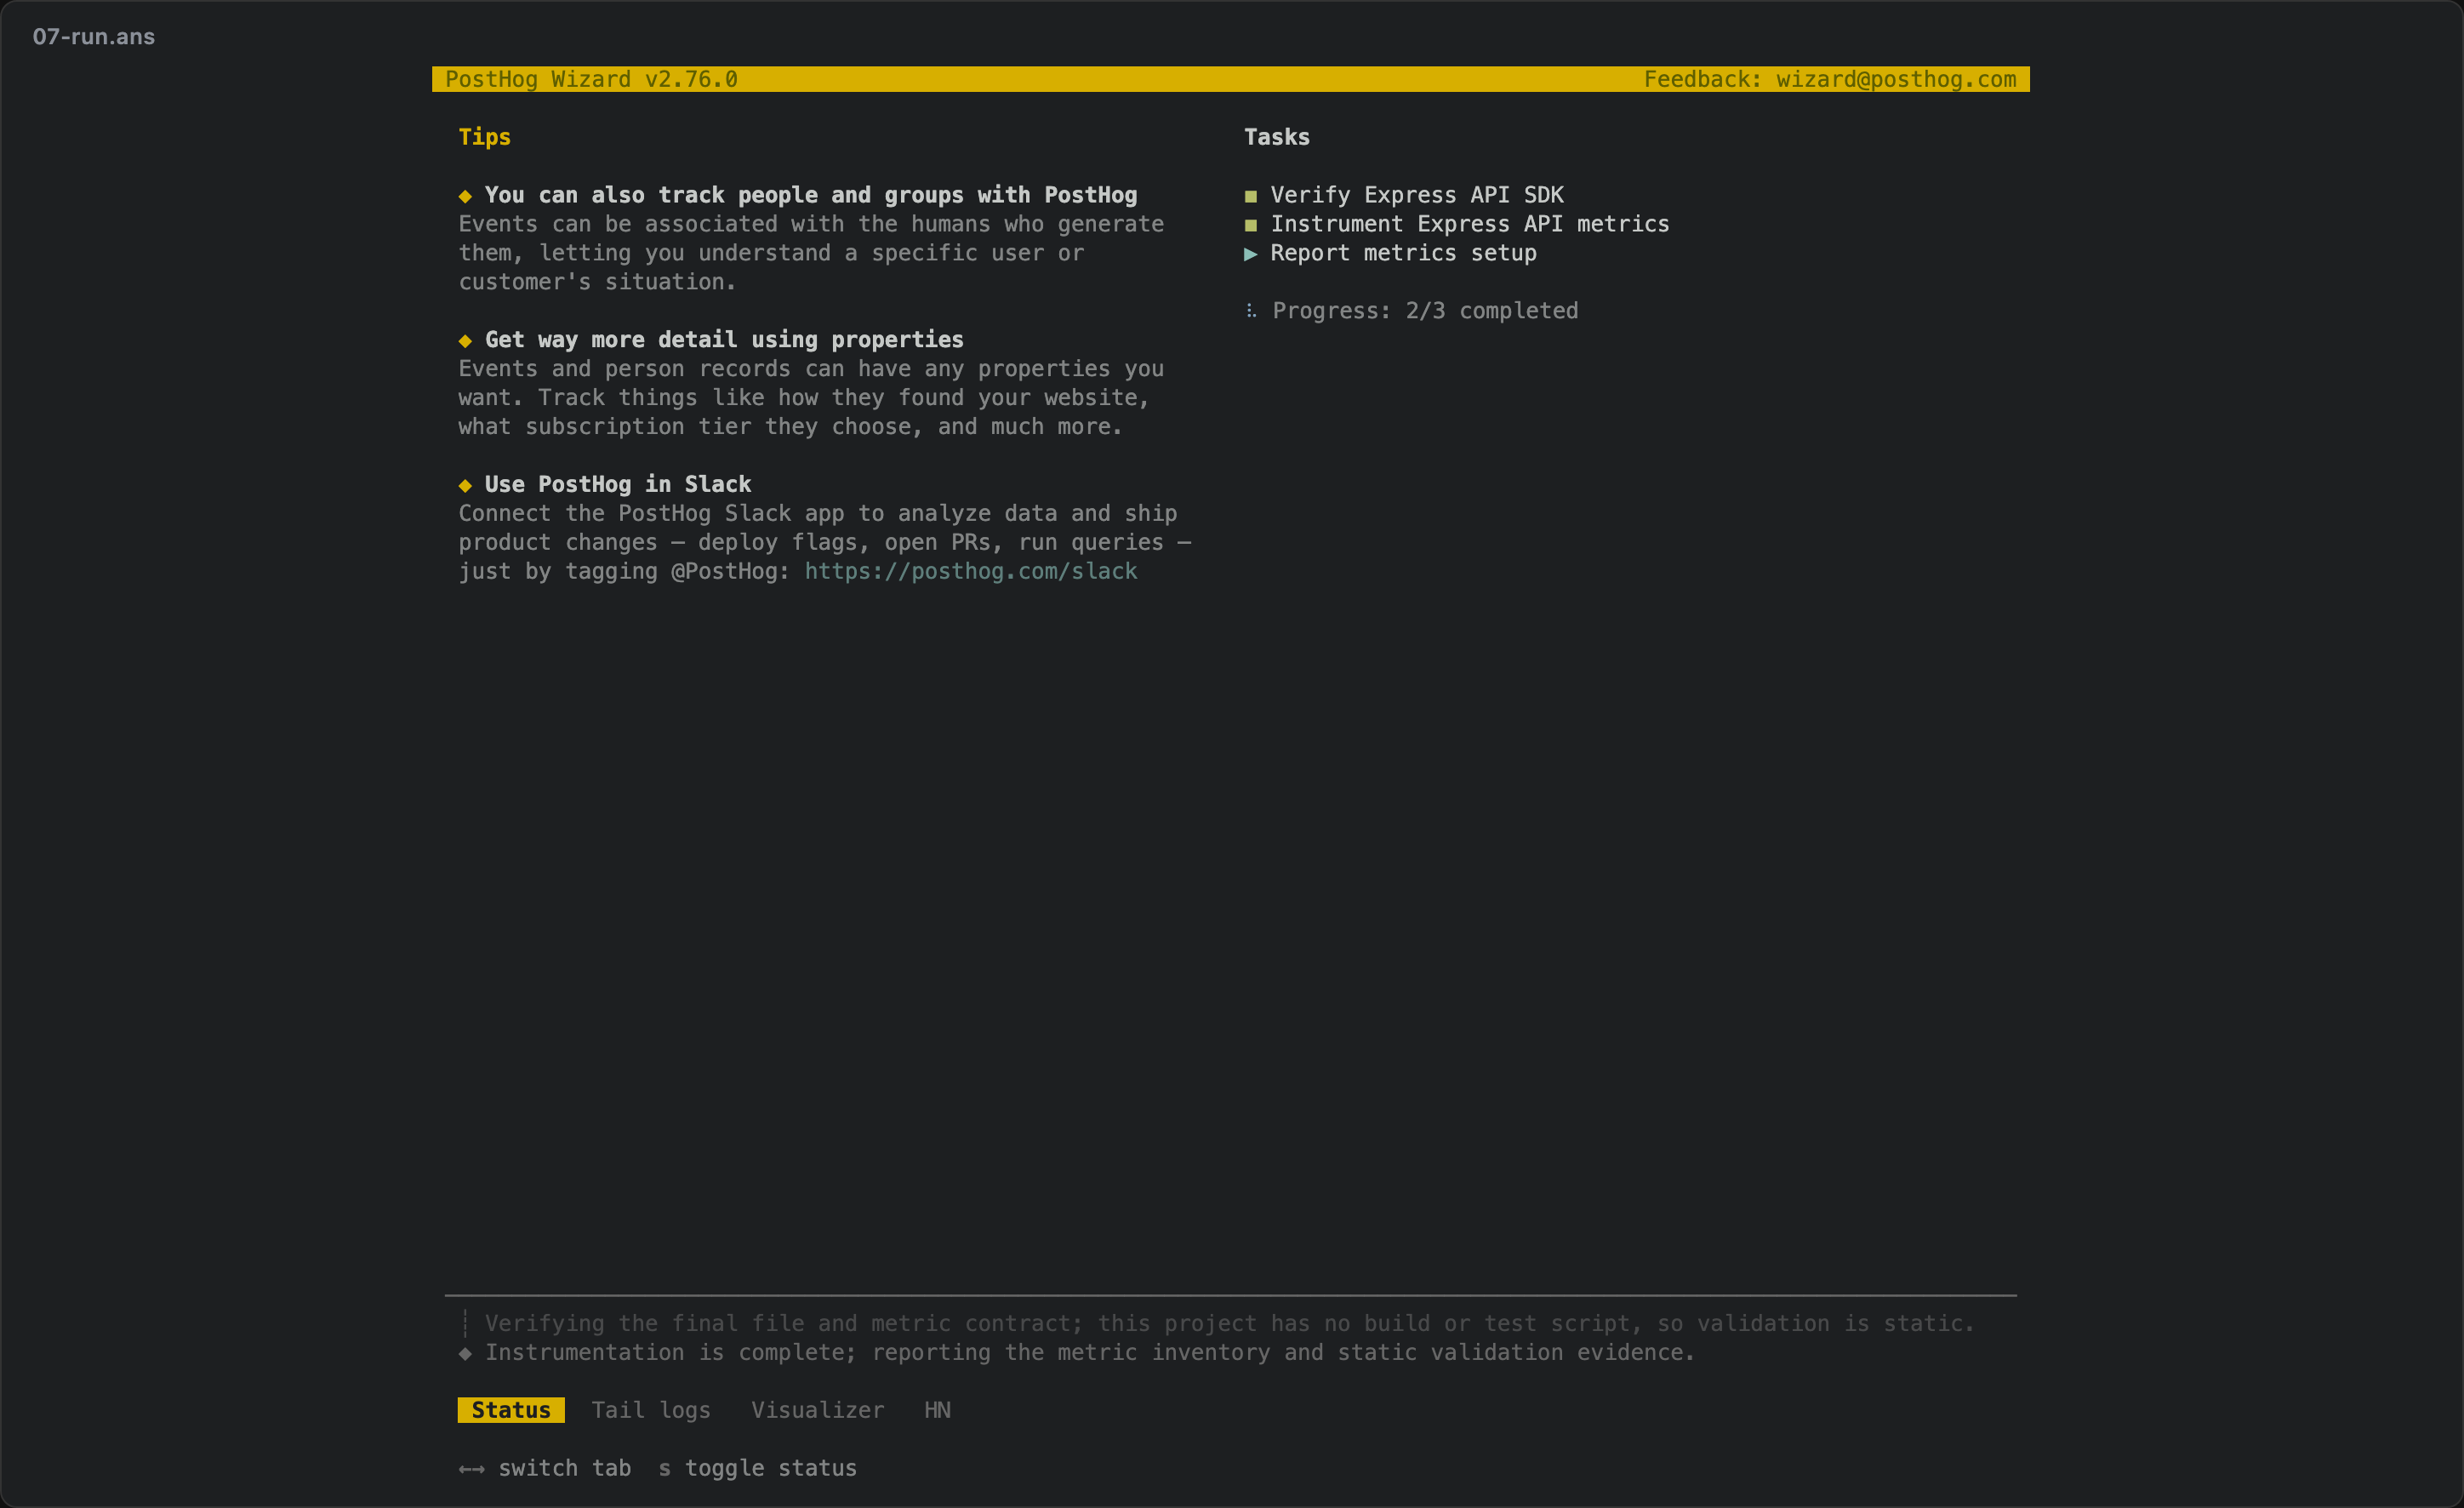Click the 'Tasks' heading

[x=1276, y=137]
